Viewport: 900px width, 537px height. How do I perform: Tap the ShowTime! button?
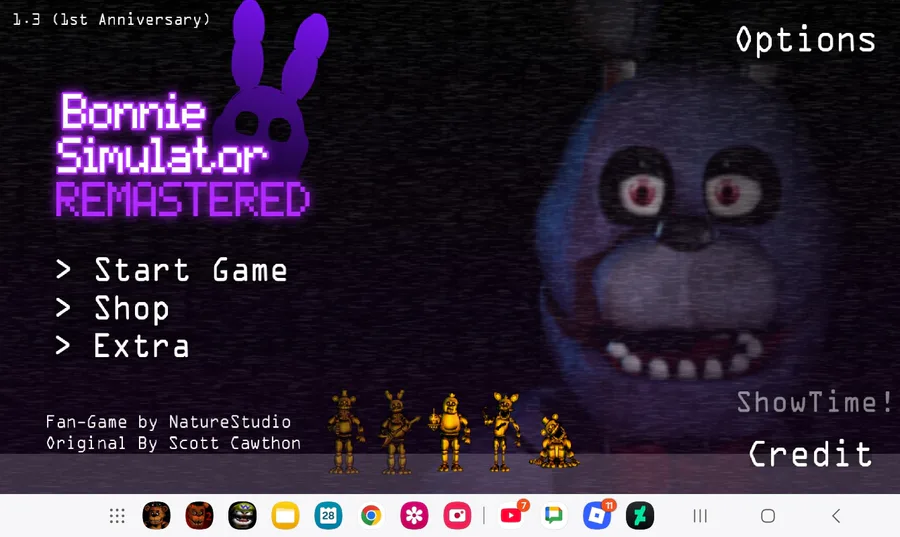pyautogui.click(x=815, y=402)
